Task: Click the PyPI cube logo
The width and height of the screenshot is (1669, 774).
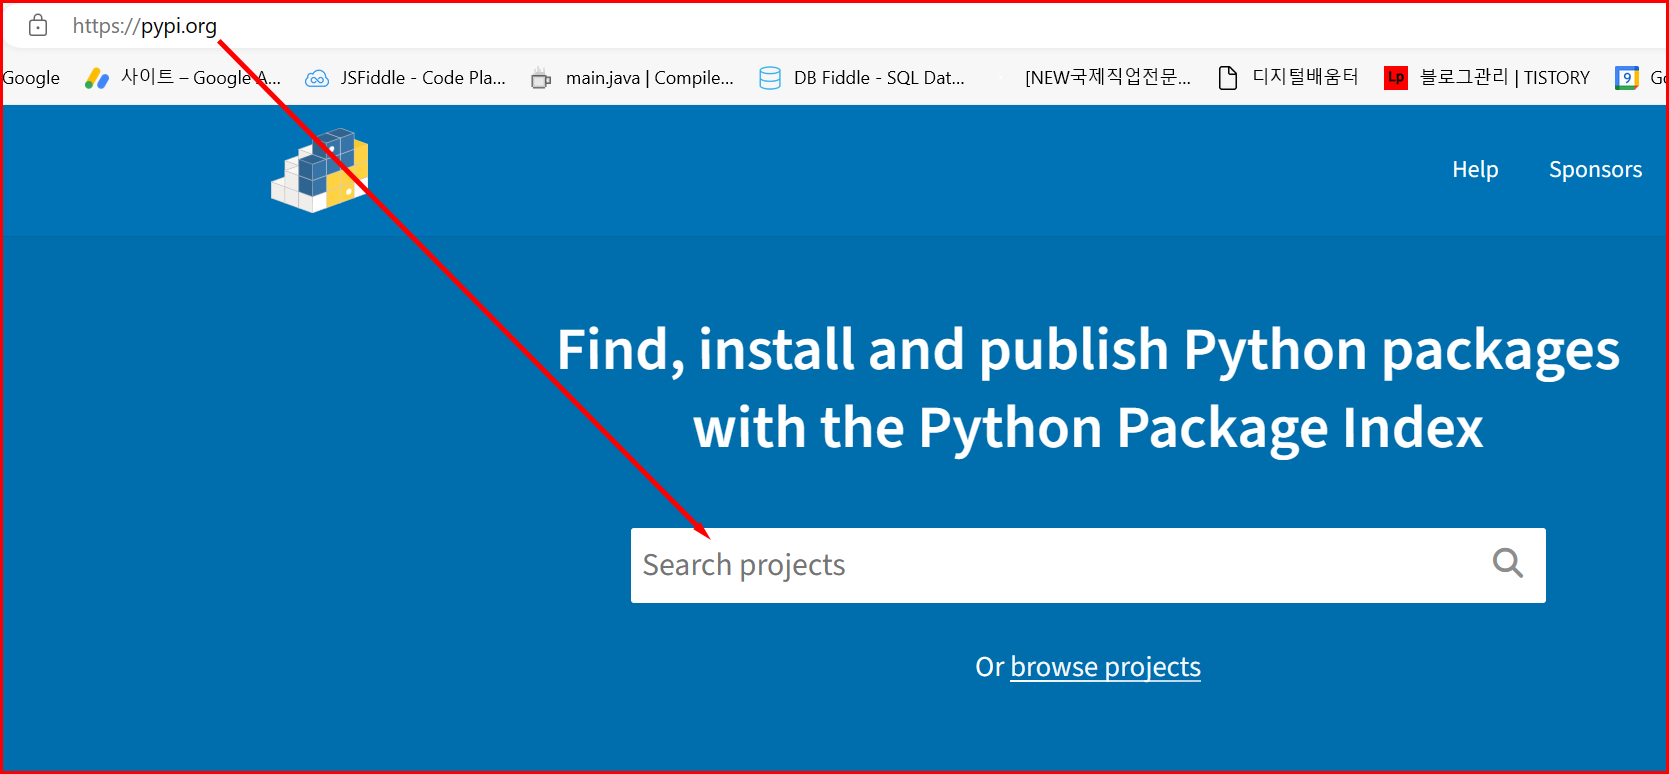Action: tap(320, 170)
